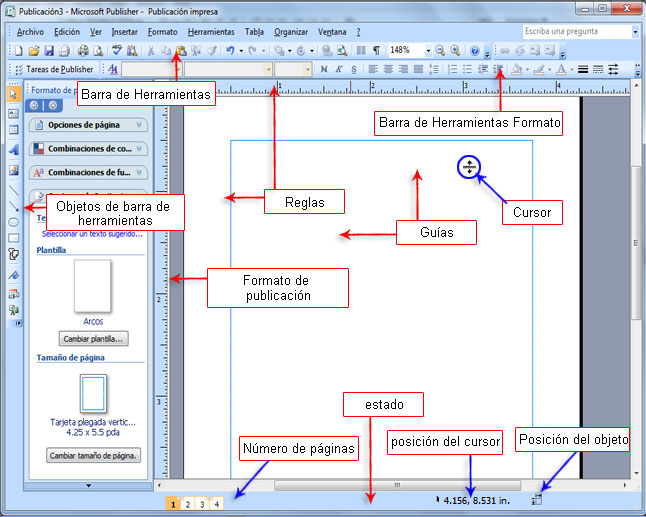Screen dimensions: 646x517
Task: Select the Rectangle shape tool
Action: (13, 238)
